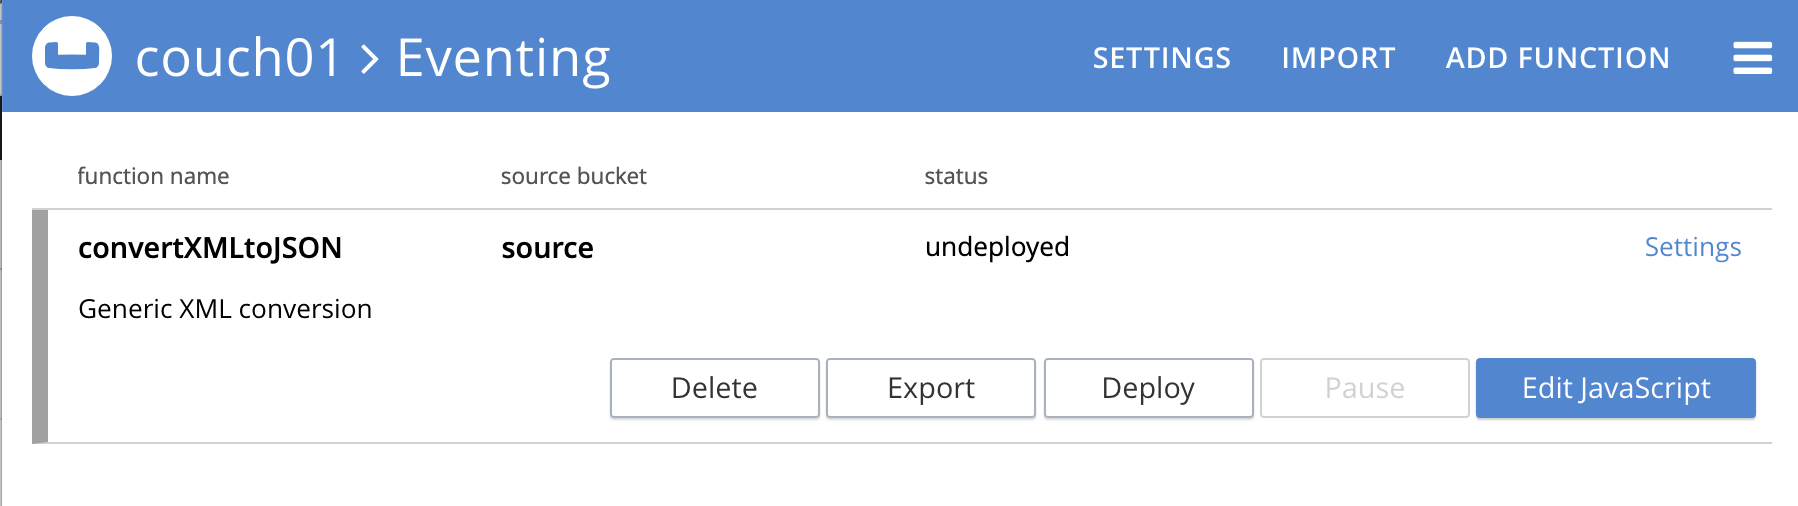Export the convertXMLtoJSON function

[x=930, y=388]
